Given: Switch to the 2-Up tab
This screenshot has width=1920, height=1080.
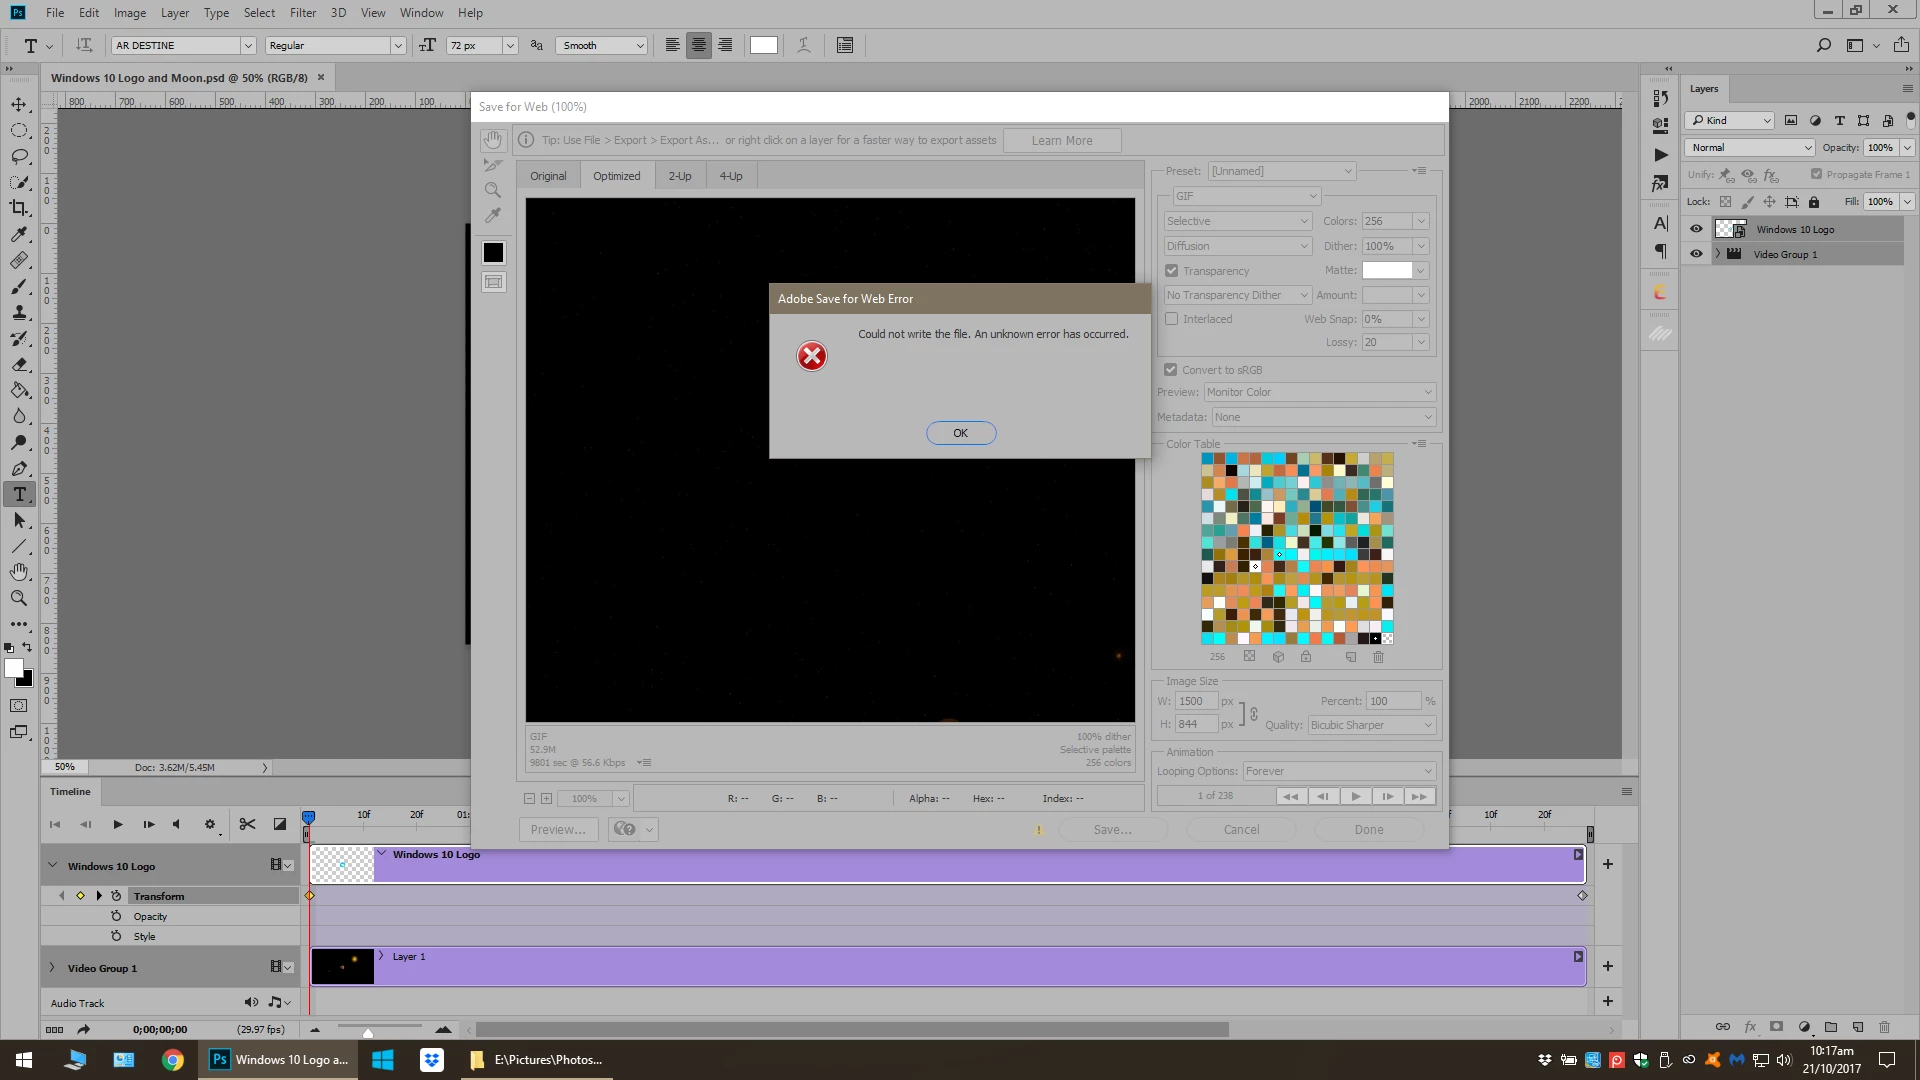Looking at the screenshot, I should tap(680, 176).
